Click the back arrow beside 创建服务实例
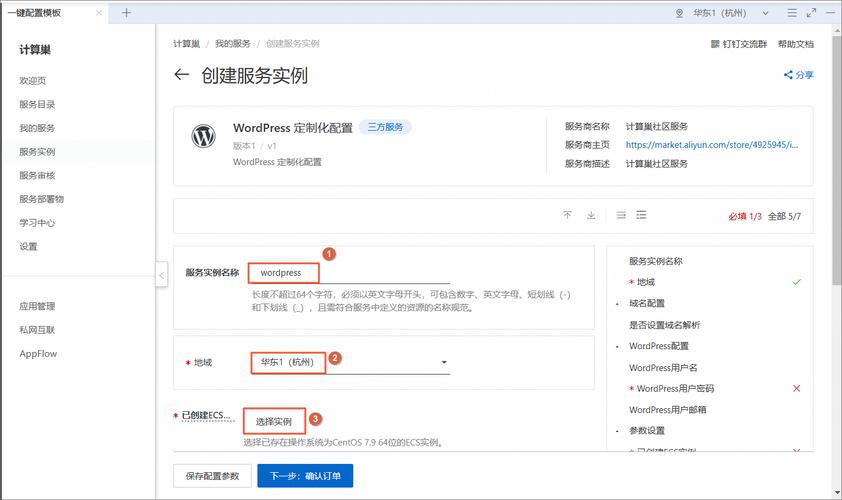Screen dimensions: 842x500 pos(182,75)
